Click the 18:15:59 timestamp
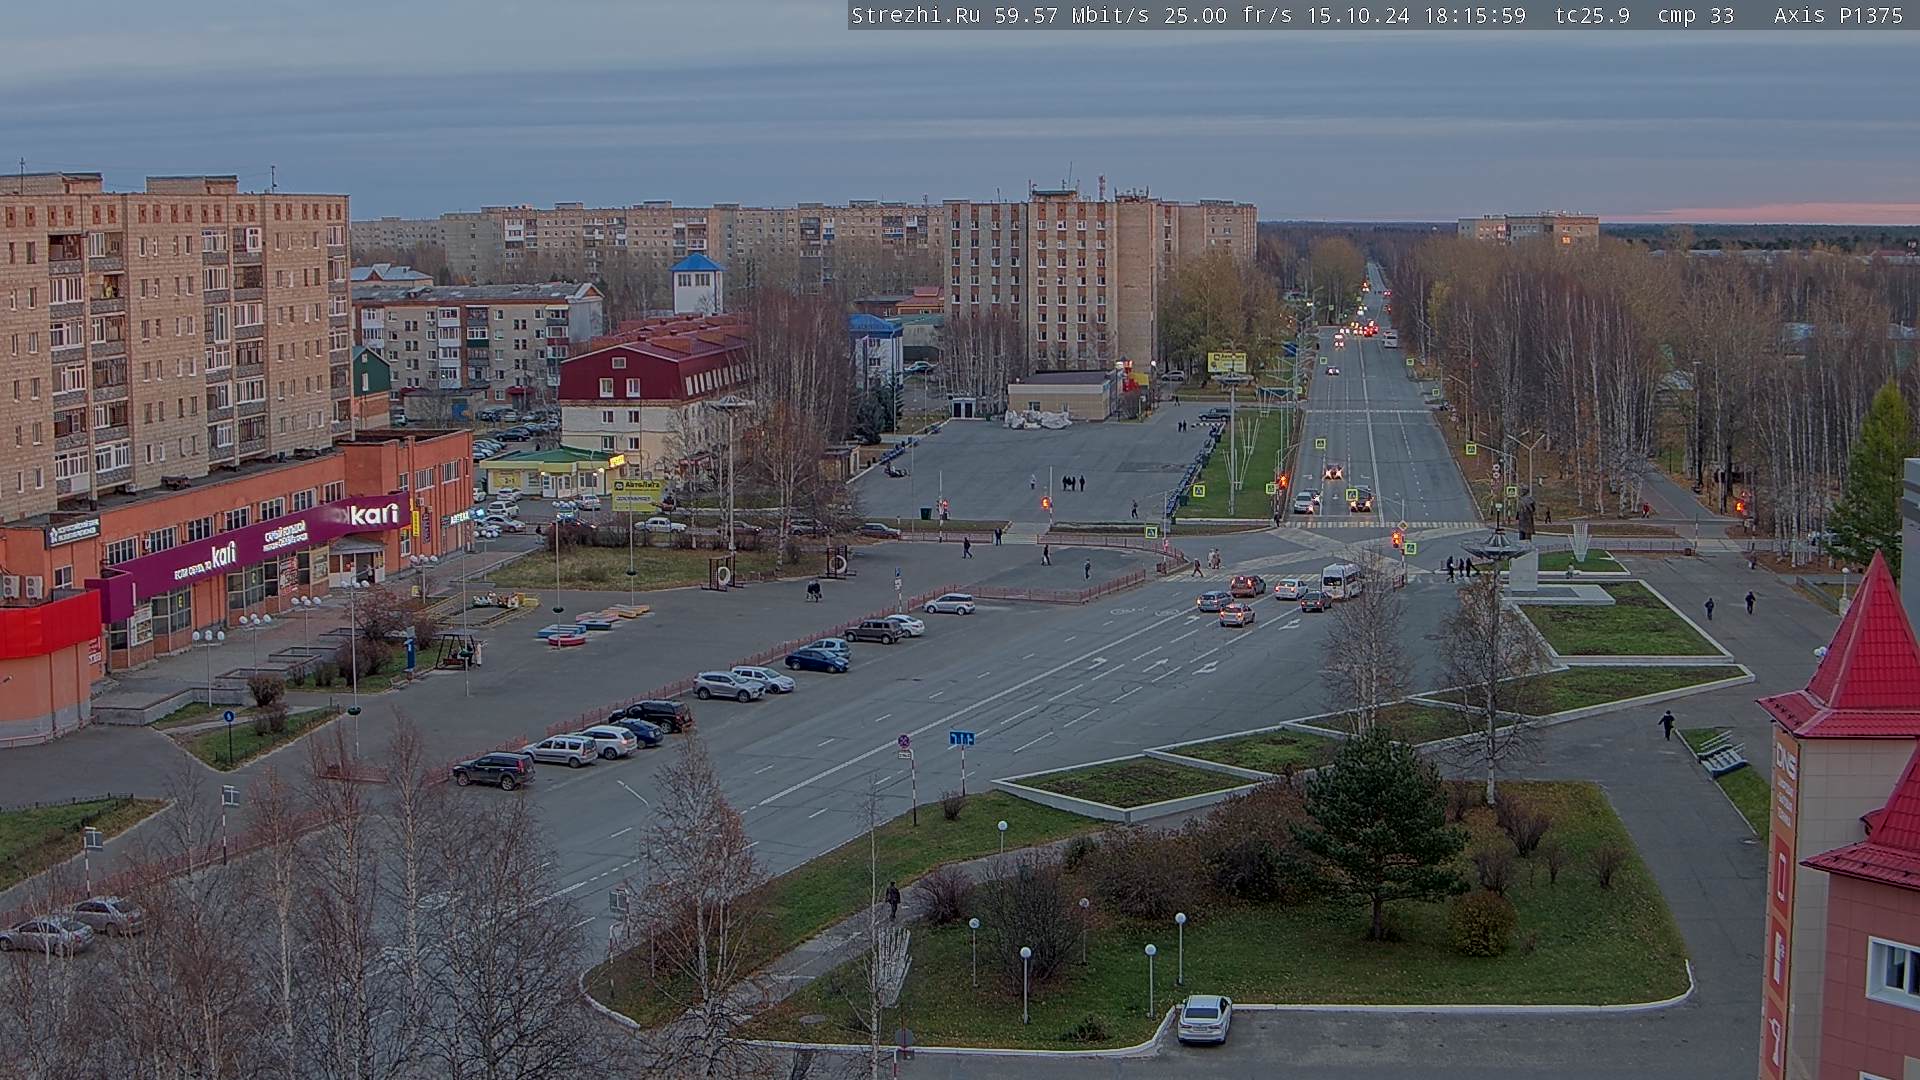 (1475, 15)
